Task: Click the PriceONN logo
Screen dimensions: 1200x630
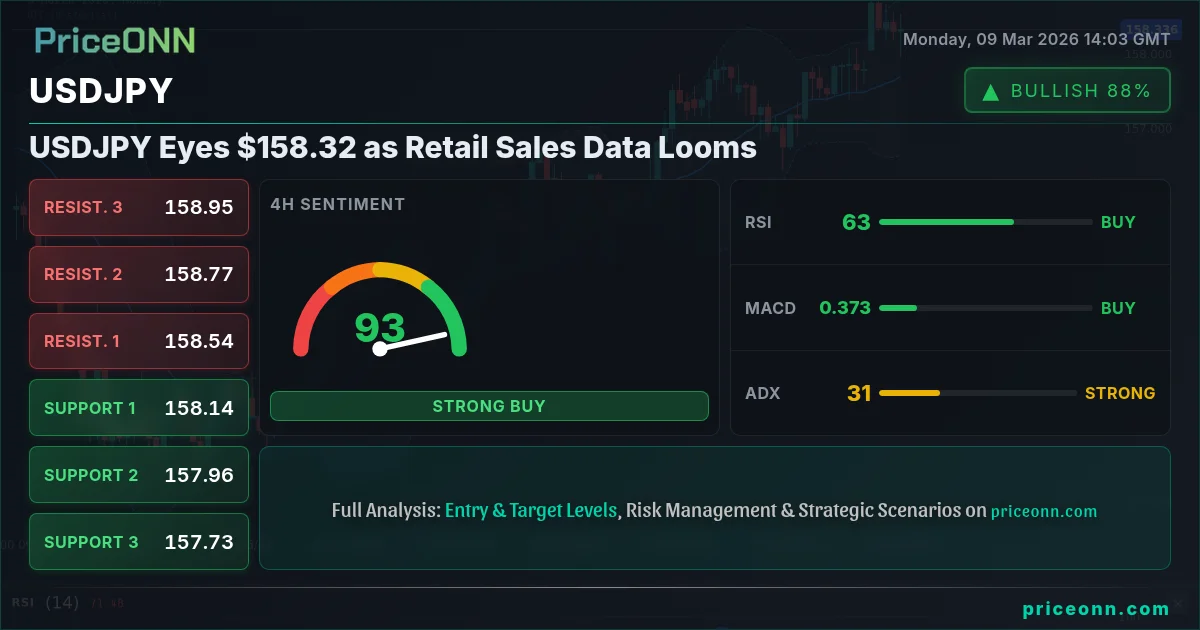Action: tap(115, 40)
